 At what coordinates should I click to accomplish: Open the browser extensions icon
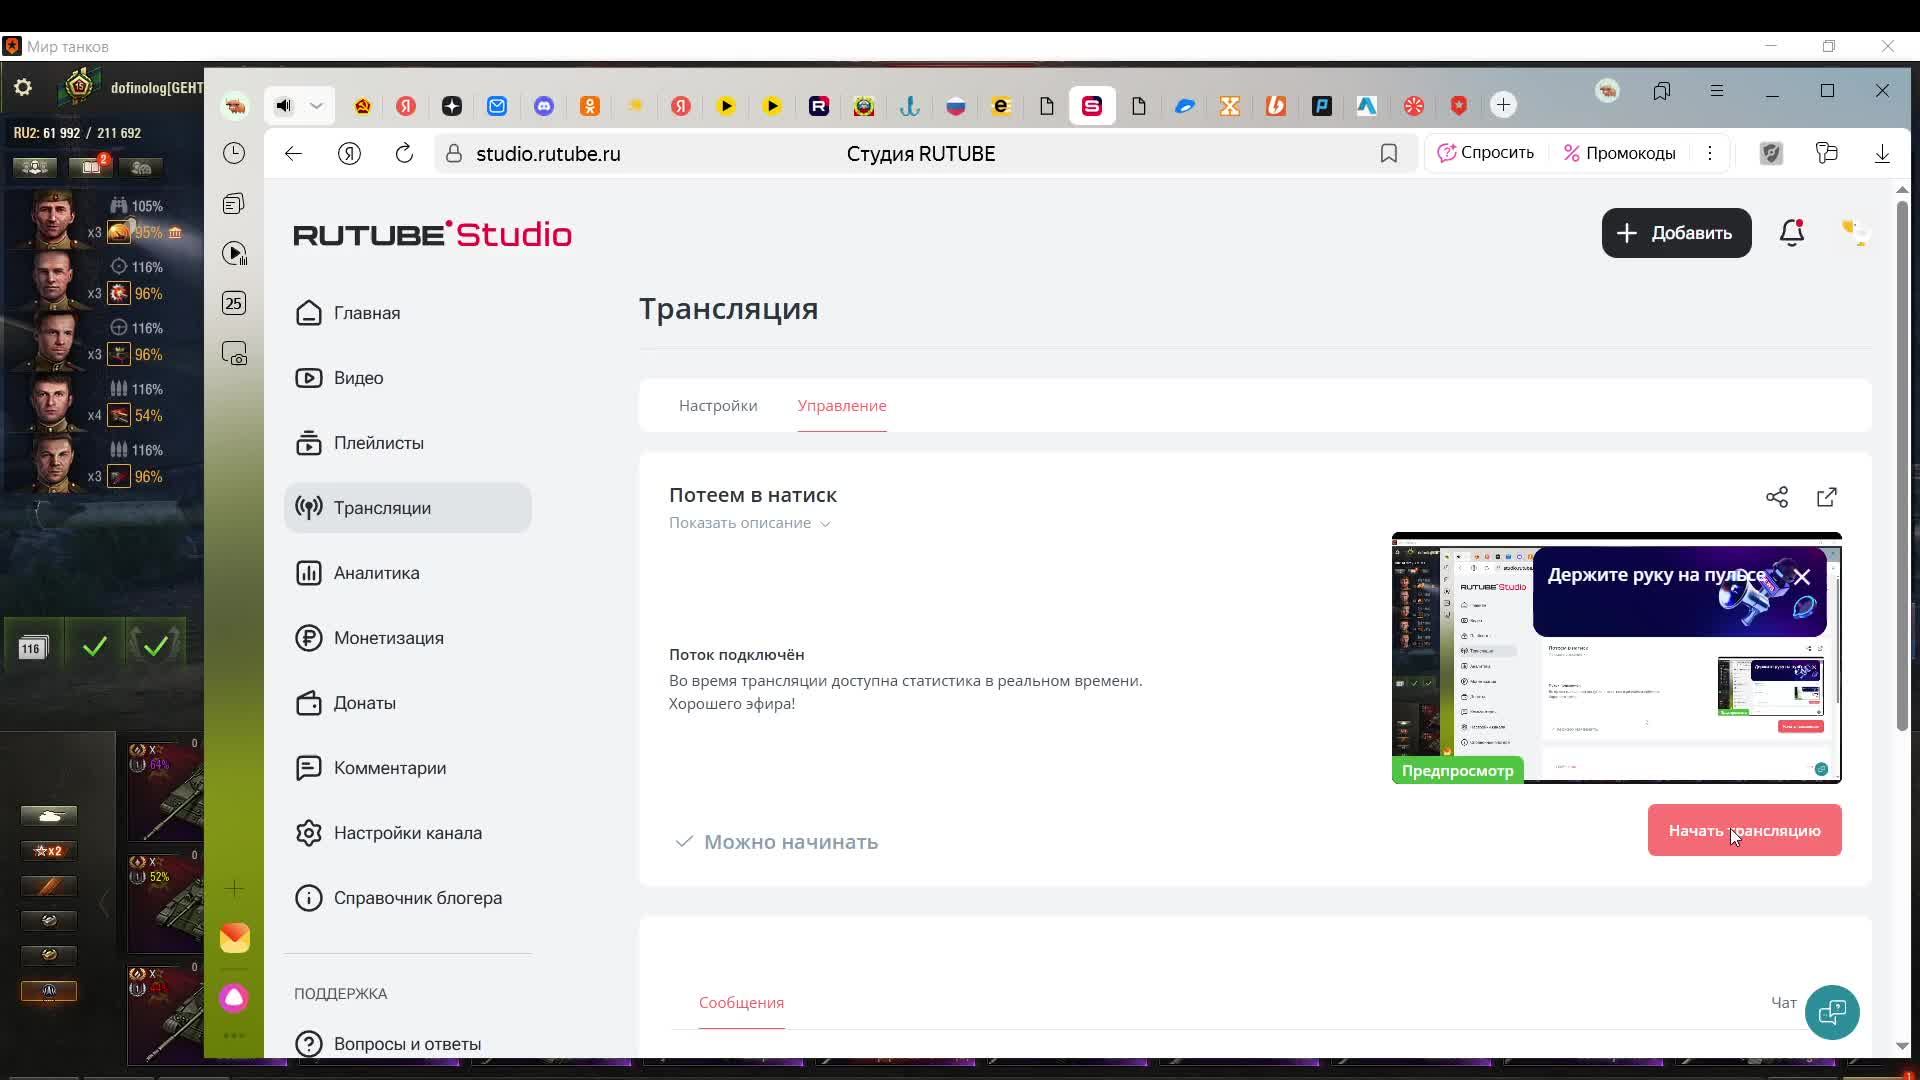[x=1827, y=153]
